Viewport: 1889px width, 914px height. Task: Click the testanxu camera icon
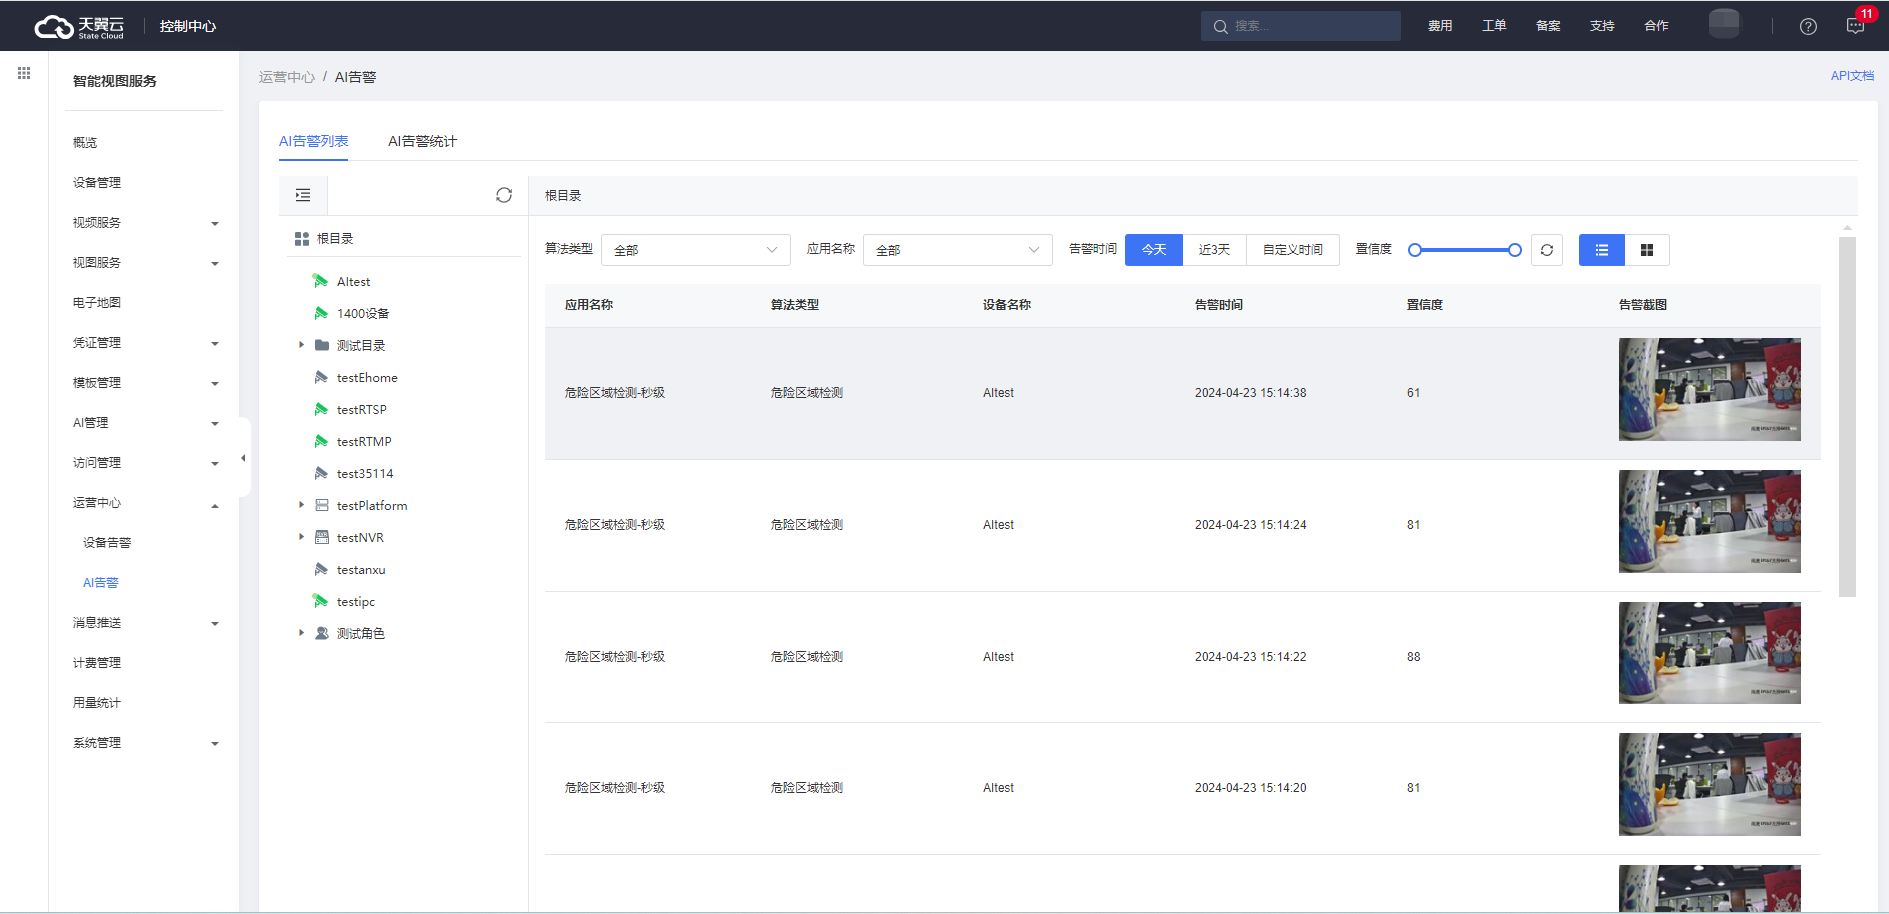point(321,569)
